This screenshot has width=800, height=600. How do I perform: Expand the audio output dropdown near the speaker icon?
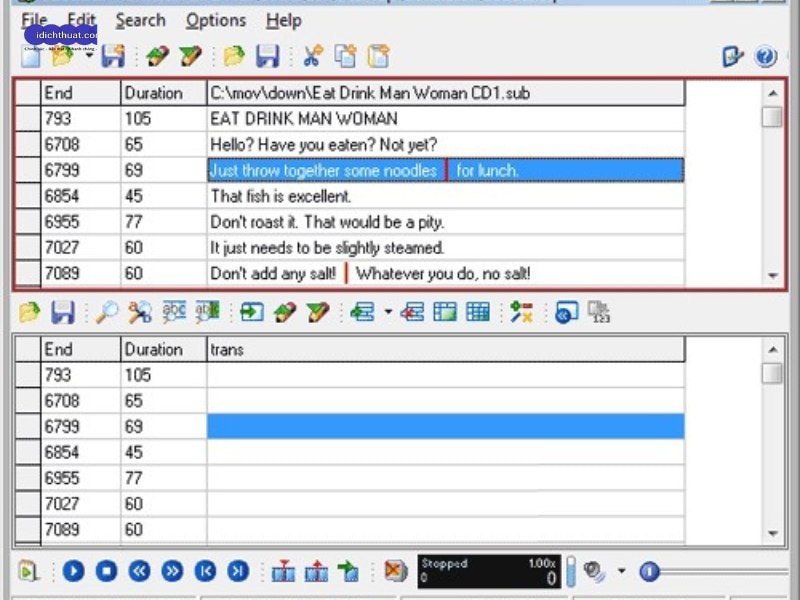click(621, 570)
